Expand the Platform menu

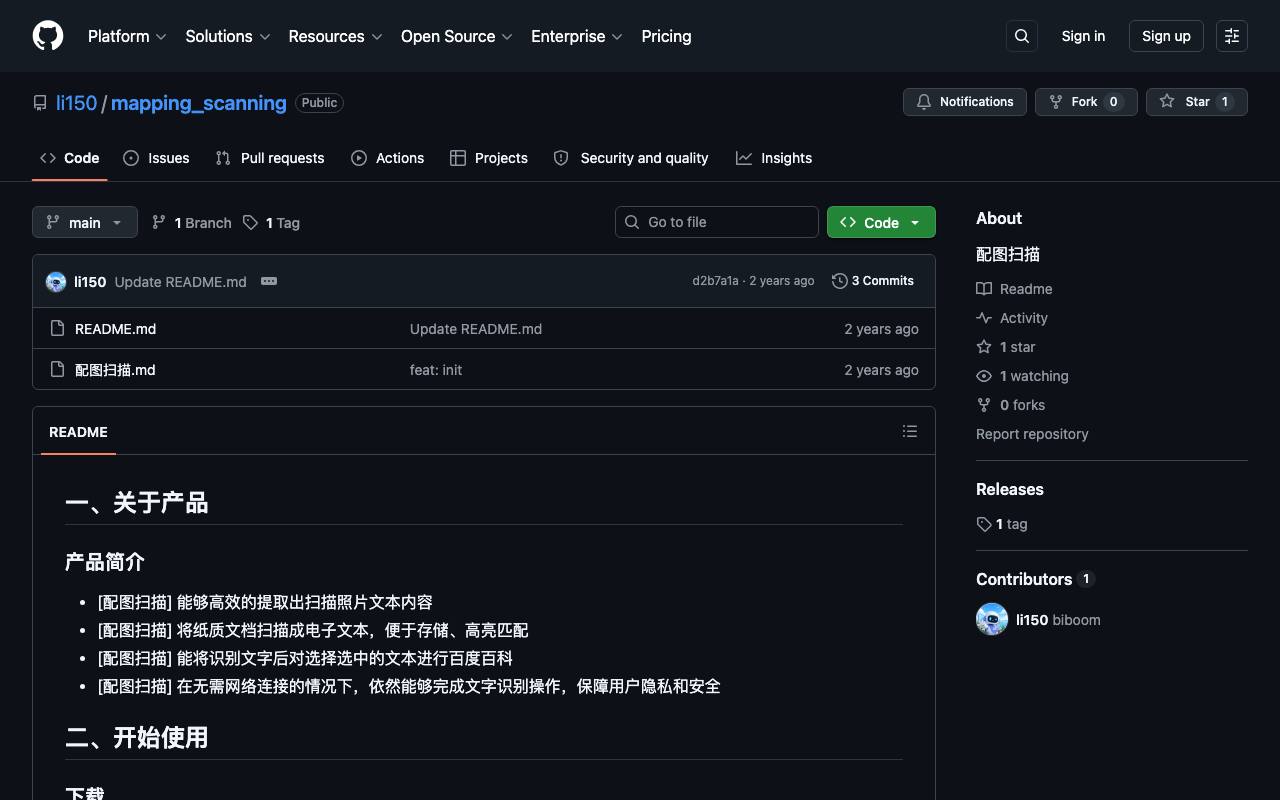pyautogui.click(x=127, y=36)
